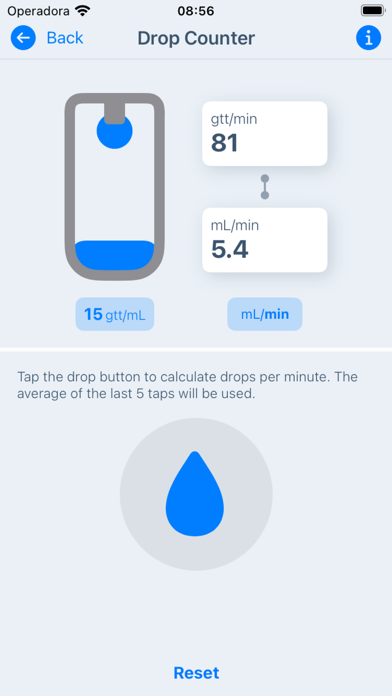Tap the back arrow circle icon
The height and width of the screenshot is (696, 392).
[x=23, y=38]
